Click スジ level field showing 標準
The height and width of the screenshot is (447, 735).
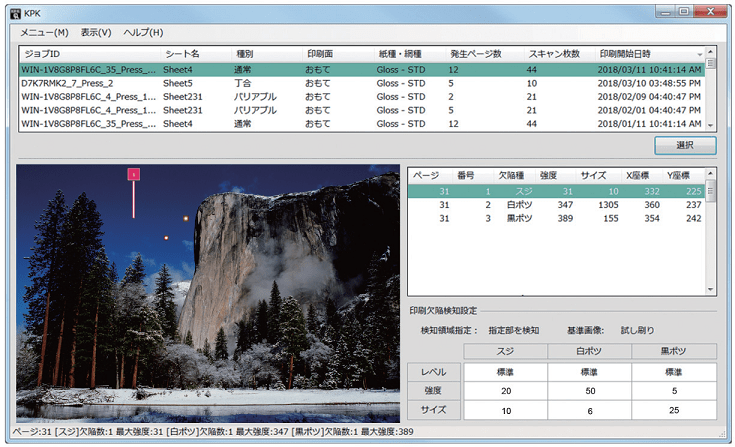tap(505, 372)
